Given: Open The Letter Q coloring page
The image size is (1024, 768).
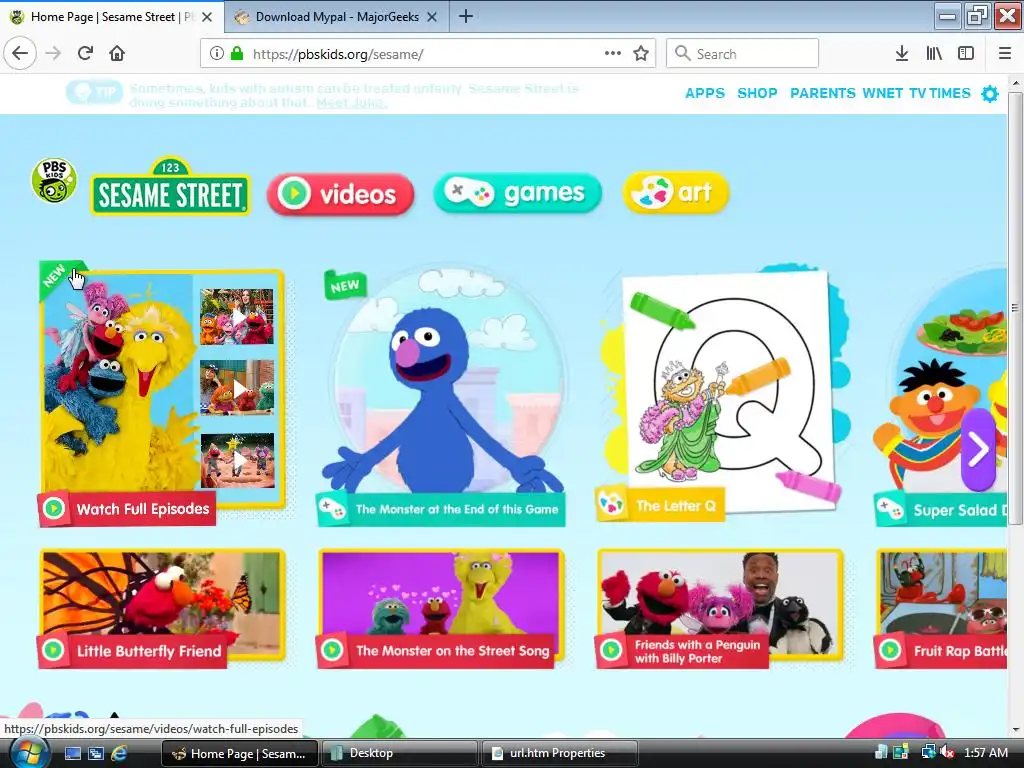Looking at the screenshot, I should 720,392.
